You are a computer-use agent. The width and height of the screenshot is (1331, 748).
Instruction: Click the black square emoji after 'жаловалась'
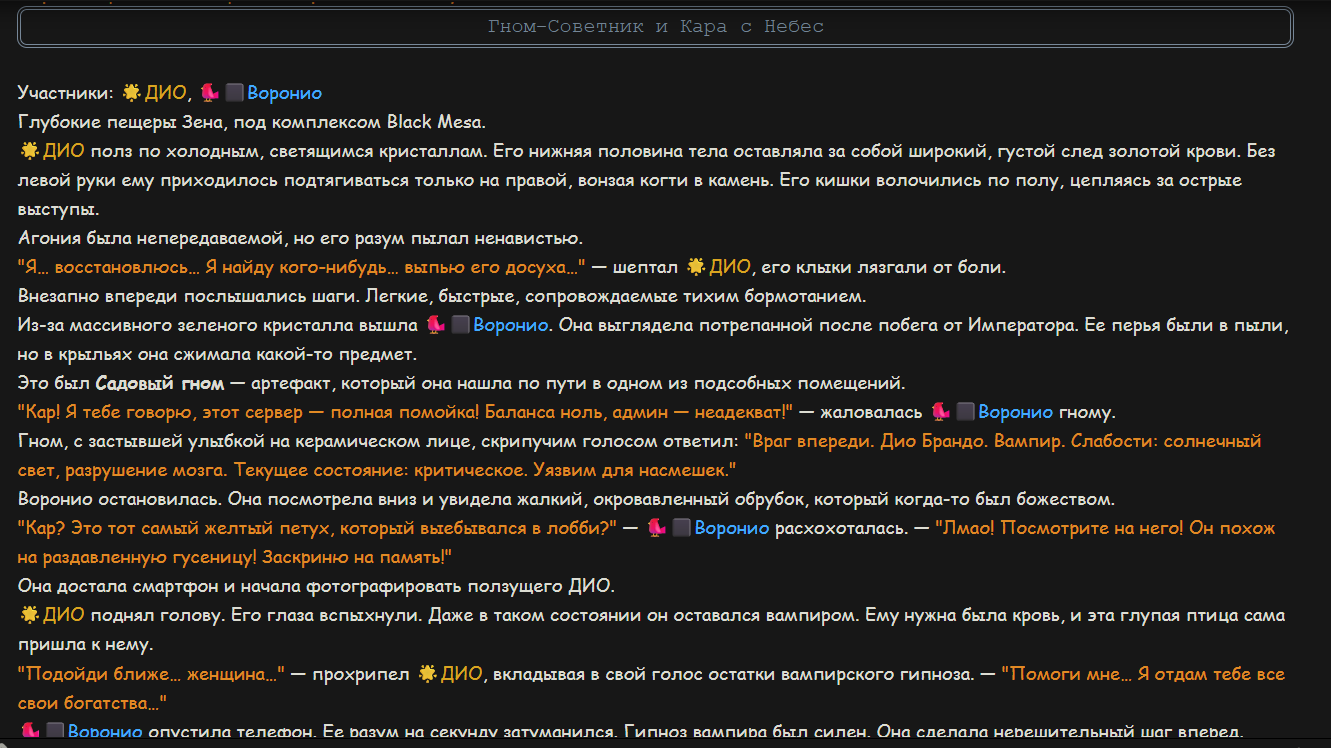[x=965, y=412]
